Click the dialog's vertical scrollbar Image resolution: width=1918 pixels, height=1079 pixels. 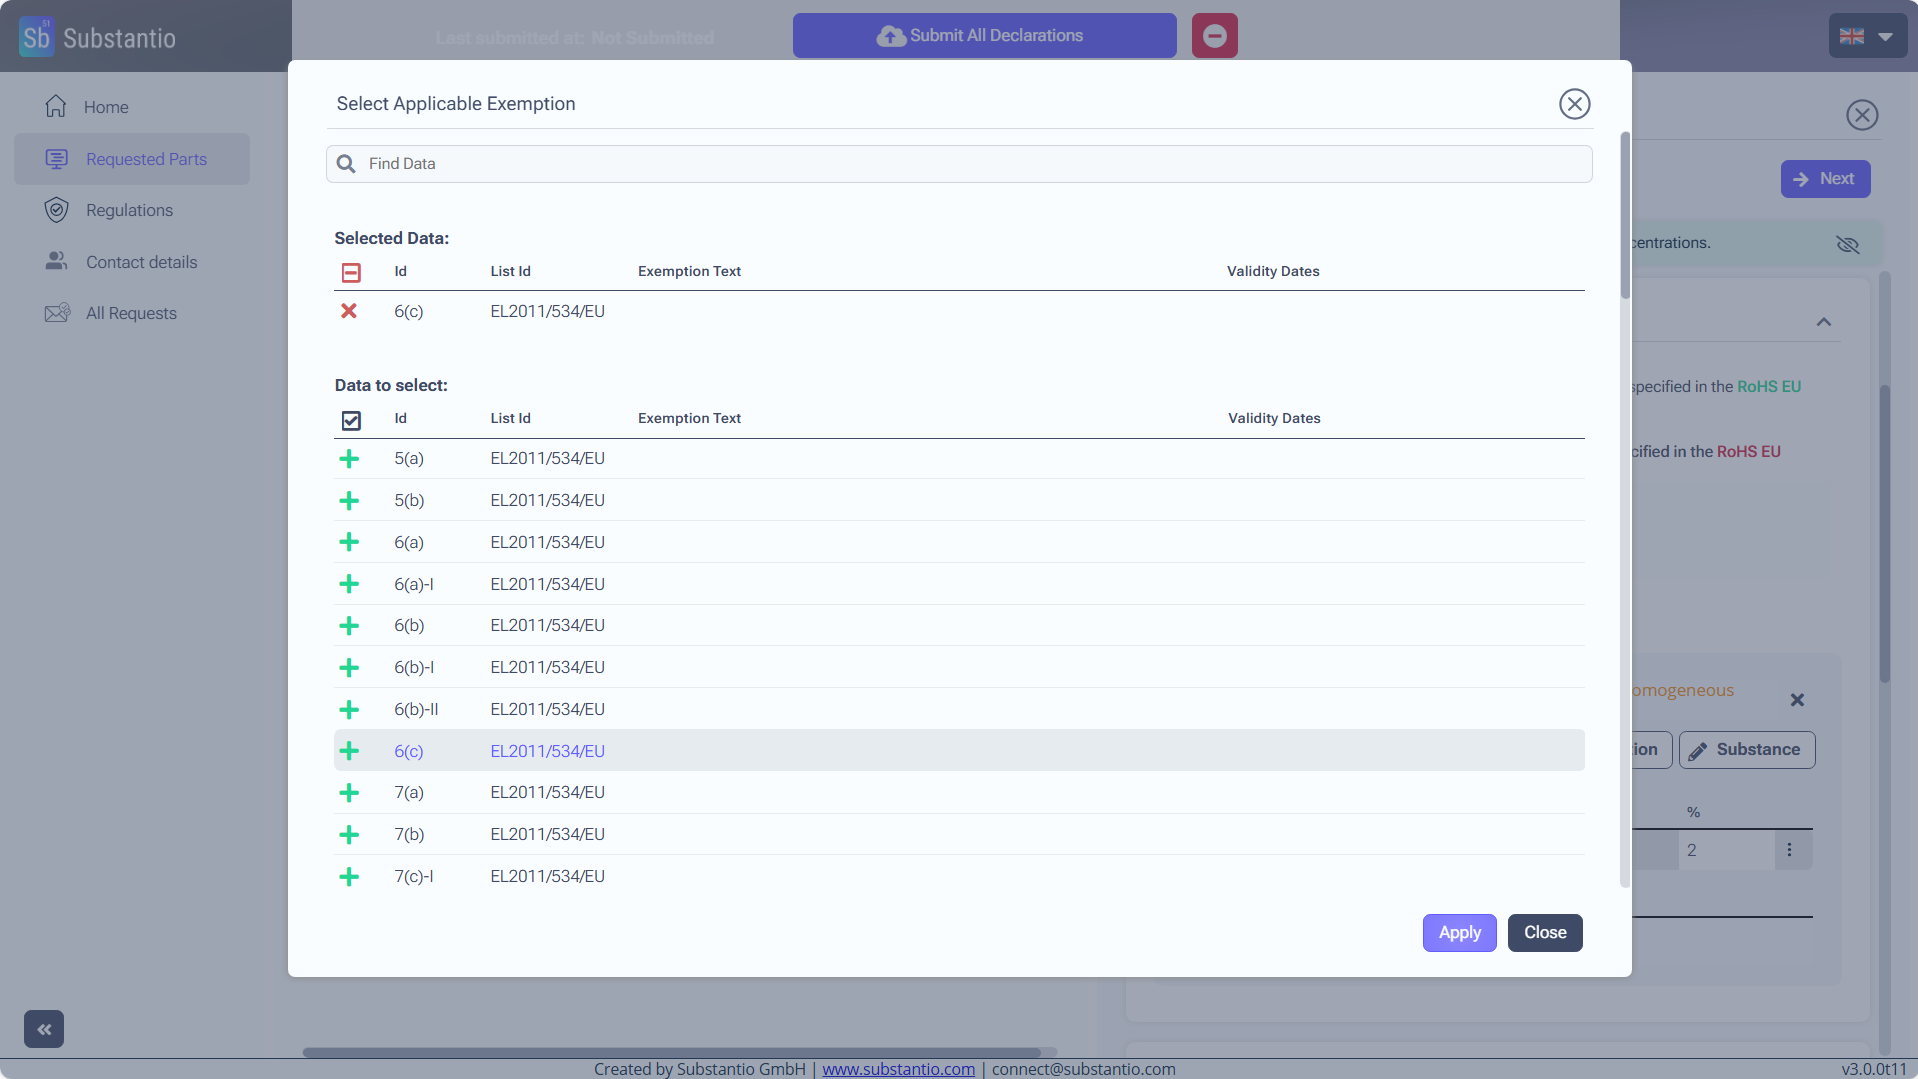pos(1625,500)
